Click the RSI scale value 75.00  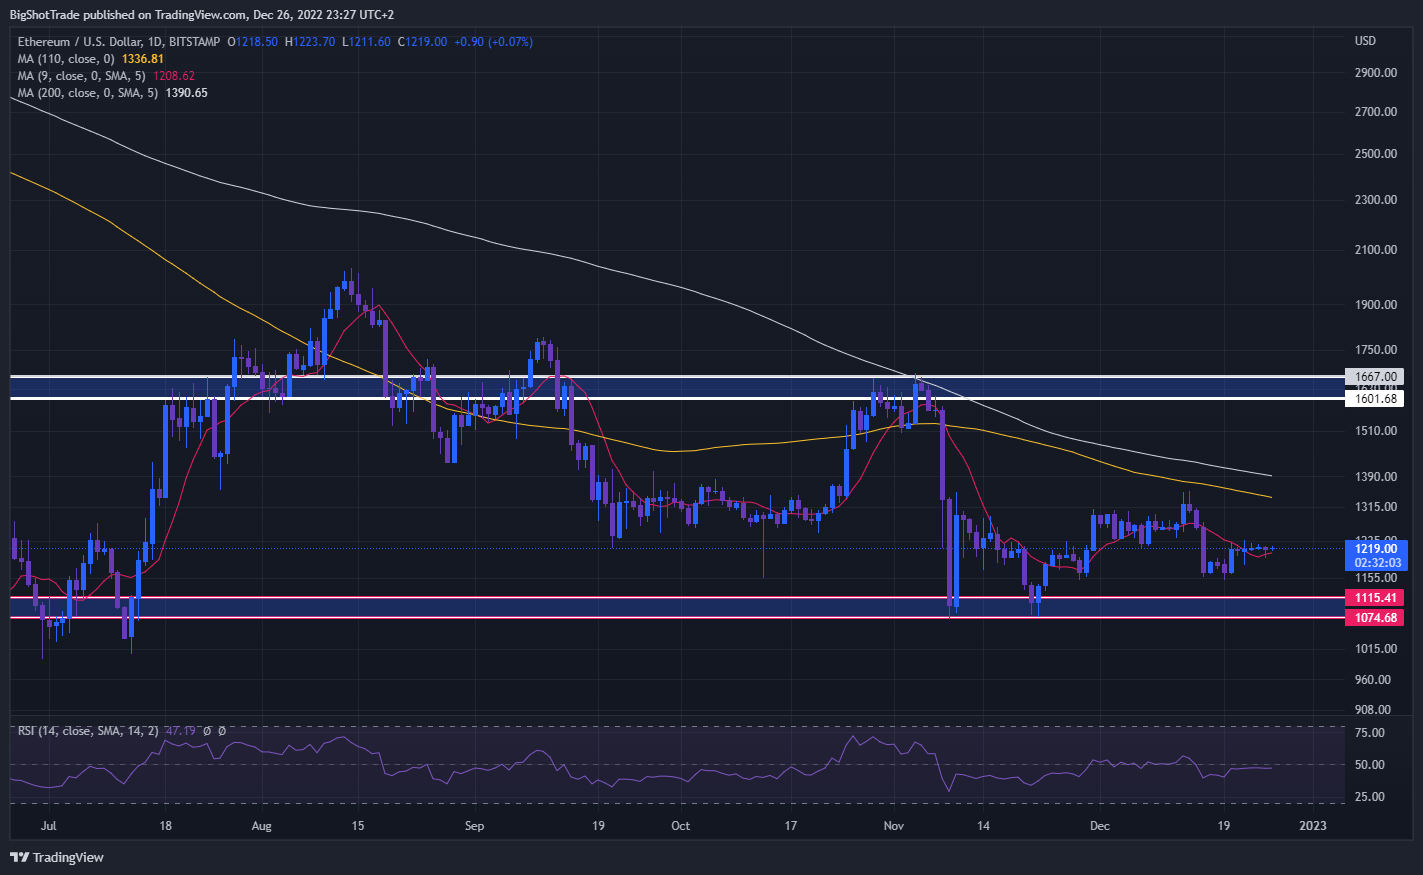tap(1370, 733)
